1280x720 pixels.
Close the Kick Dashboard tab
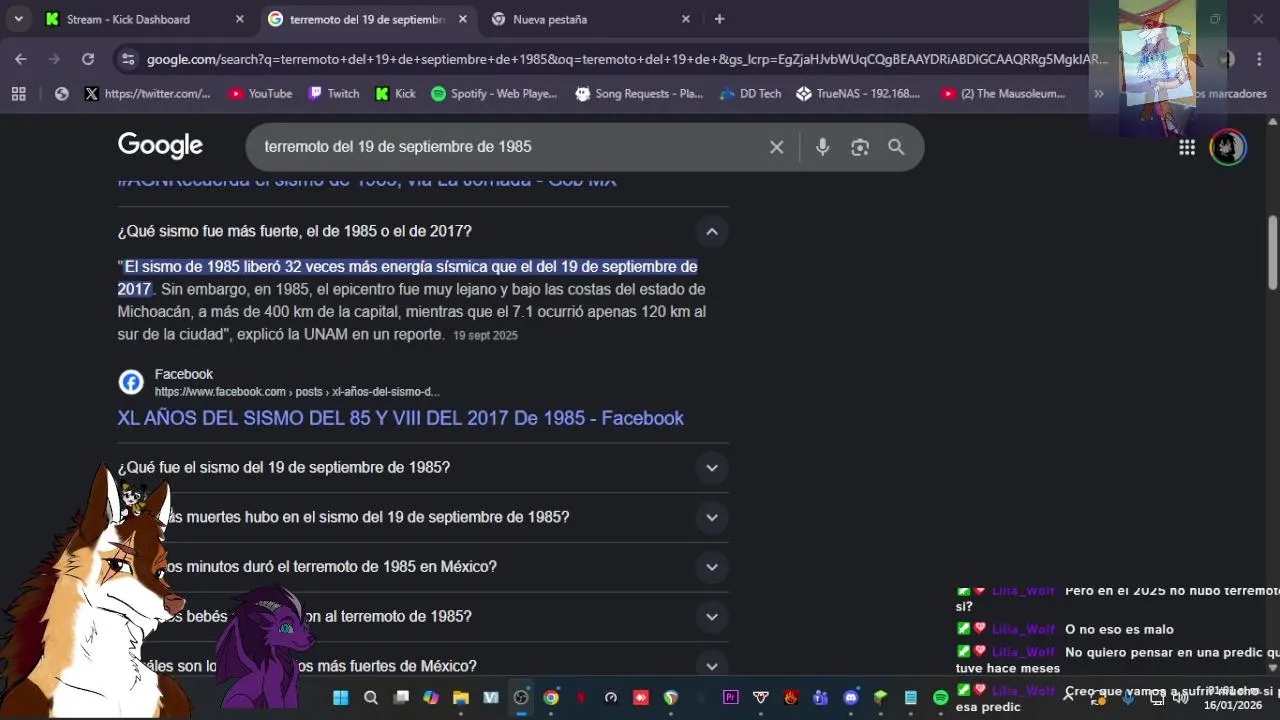click(239, 19)
